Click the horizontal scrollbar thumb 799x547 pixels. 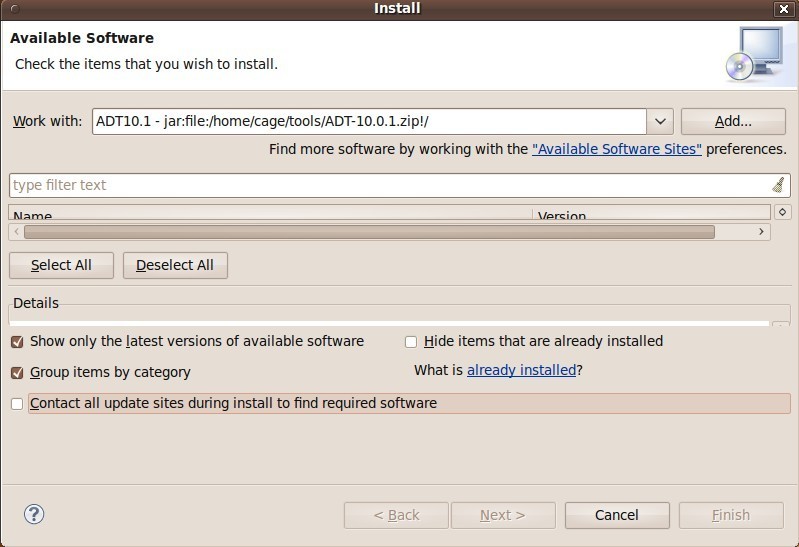tap(369, 232)
